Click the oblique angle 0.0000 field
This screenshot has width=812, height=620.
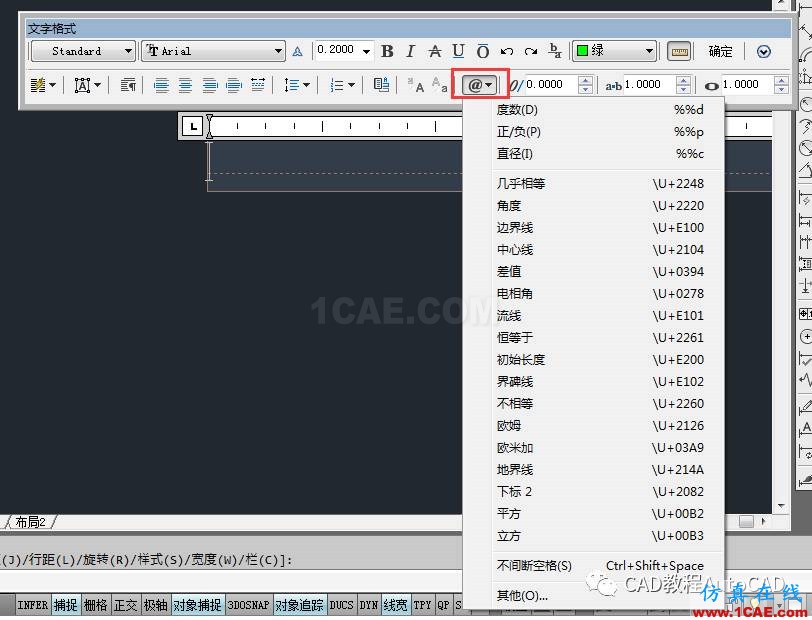tap(551, 84)
